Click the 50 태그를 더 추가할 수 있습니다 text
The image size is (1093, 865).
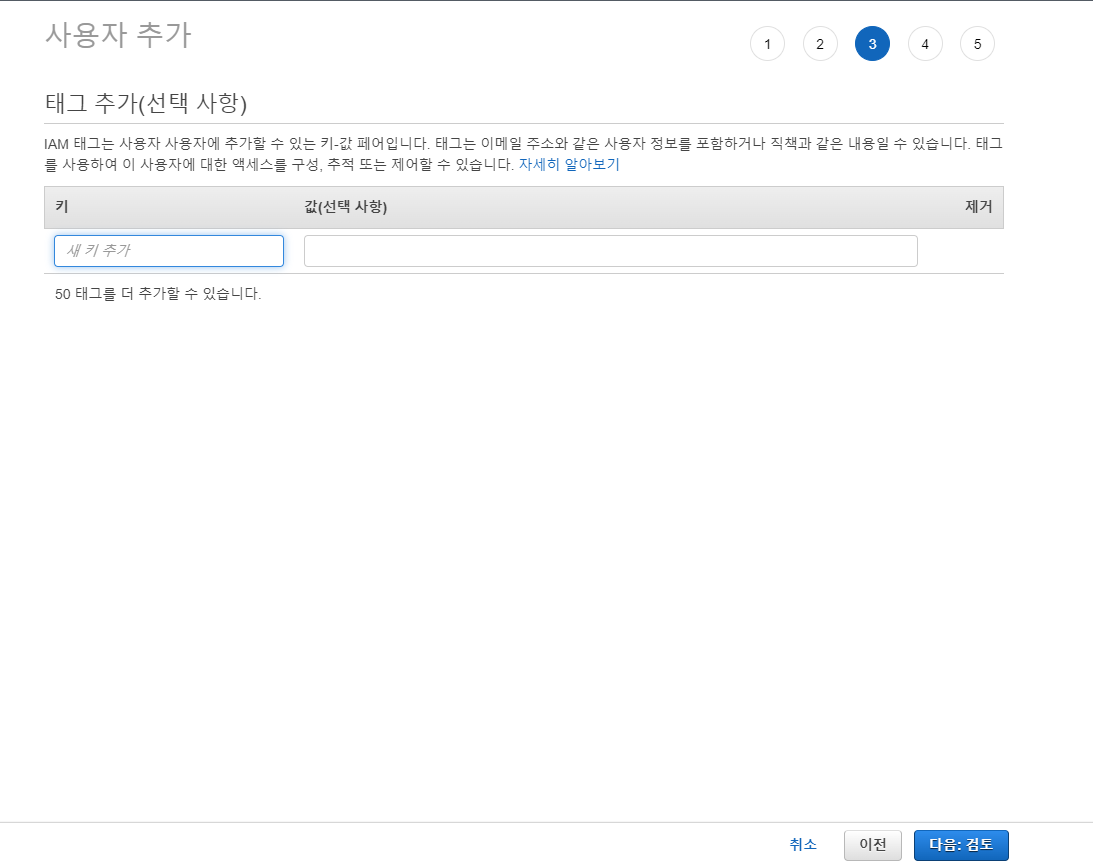click(158, 293)
